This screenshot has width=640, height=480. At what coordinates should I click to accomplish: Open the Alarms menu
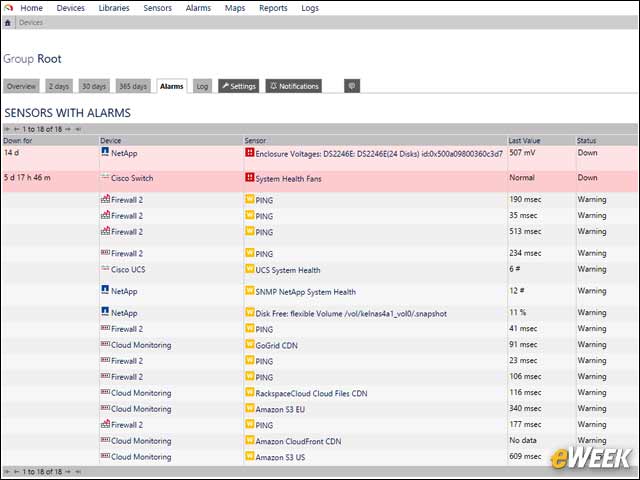(198, 8)
